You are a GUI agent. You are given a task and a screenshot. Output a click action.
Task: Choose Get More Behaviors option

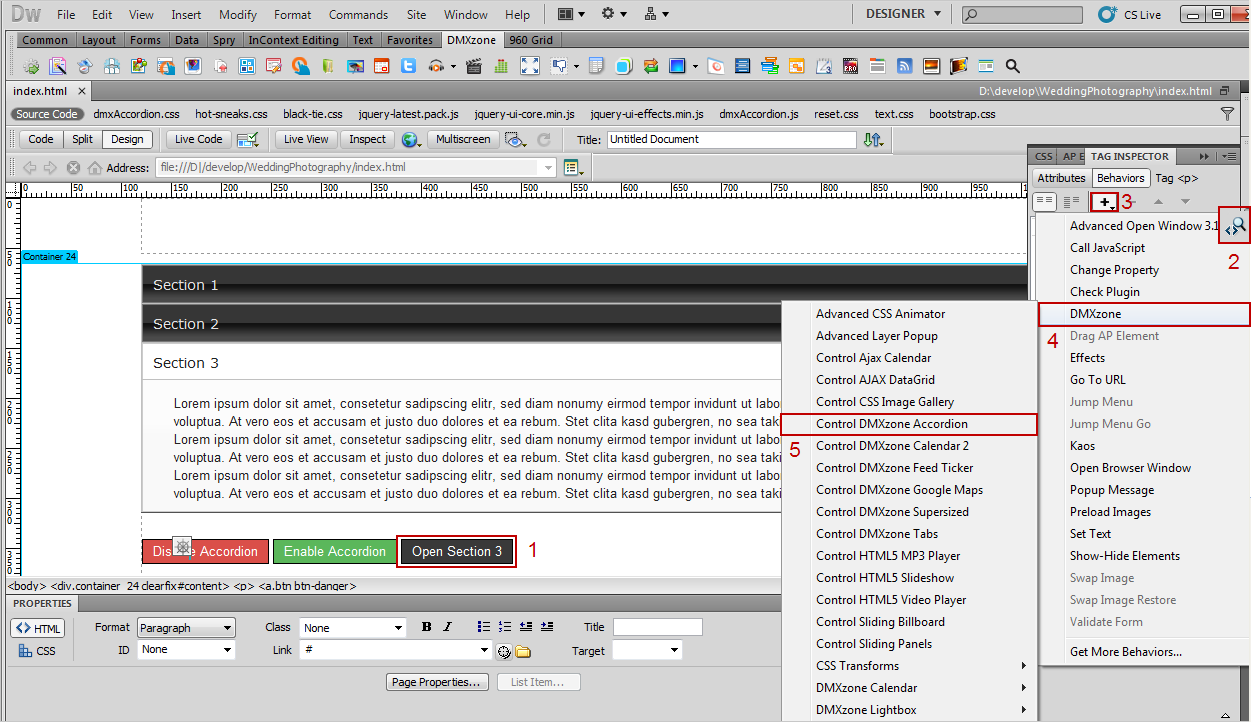coord(1126,652)
